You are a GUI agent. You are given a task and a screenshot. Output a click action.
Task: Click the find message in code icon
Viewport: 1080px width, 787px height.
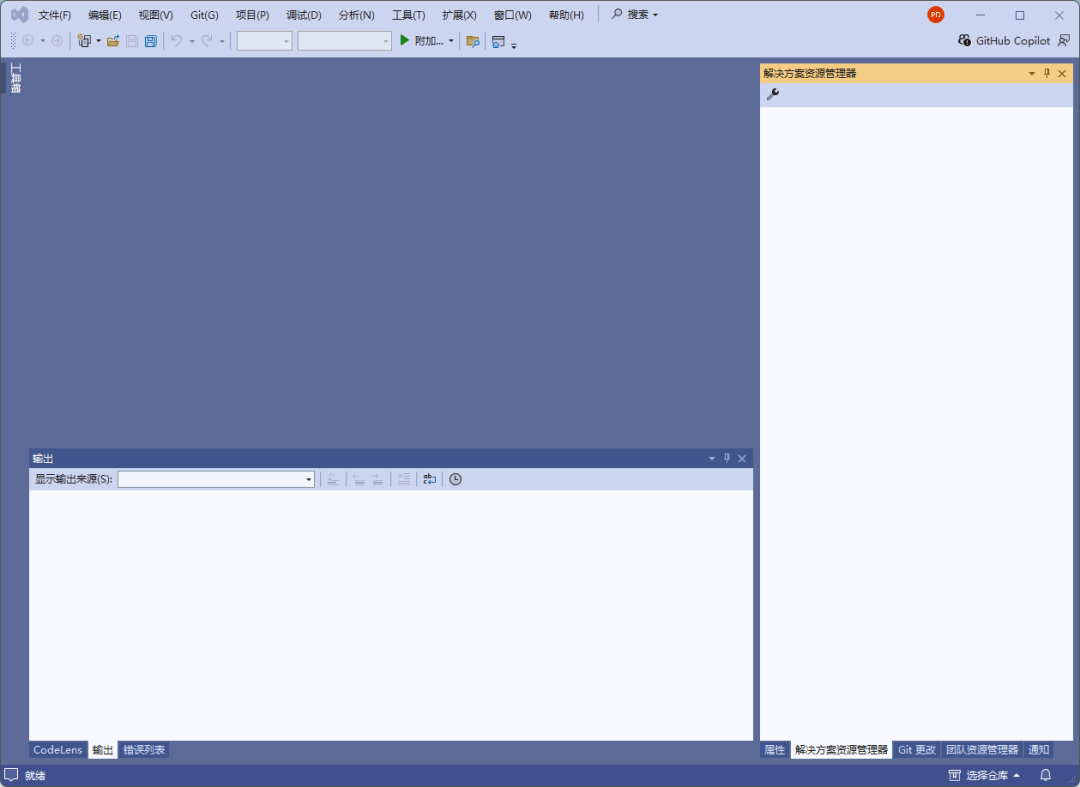(333, 479)
